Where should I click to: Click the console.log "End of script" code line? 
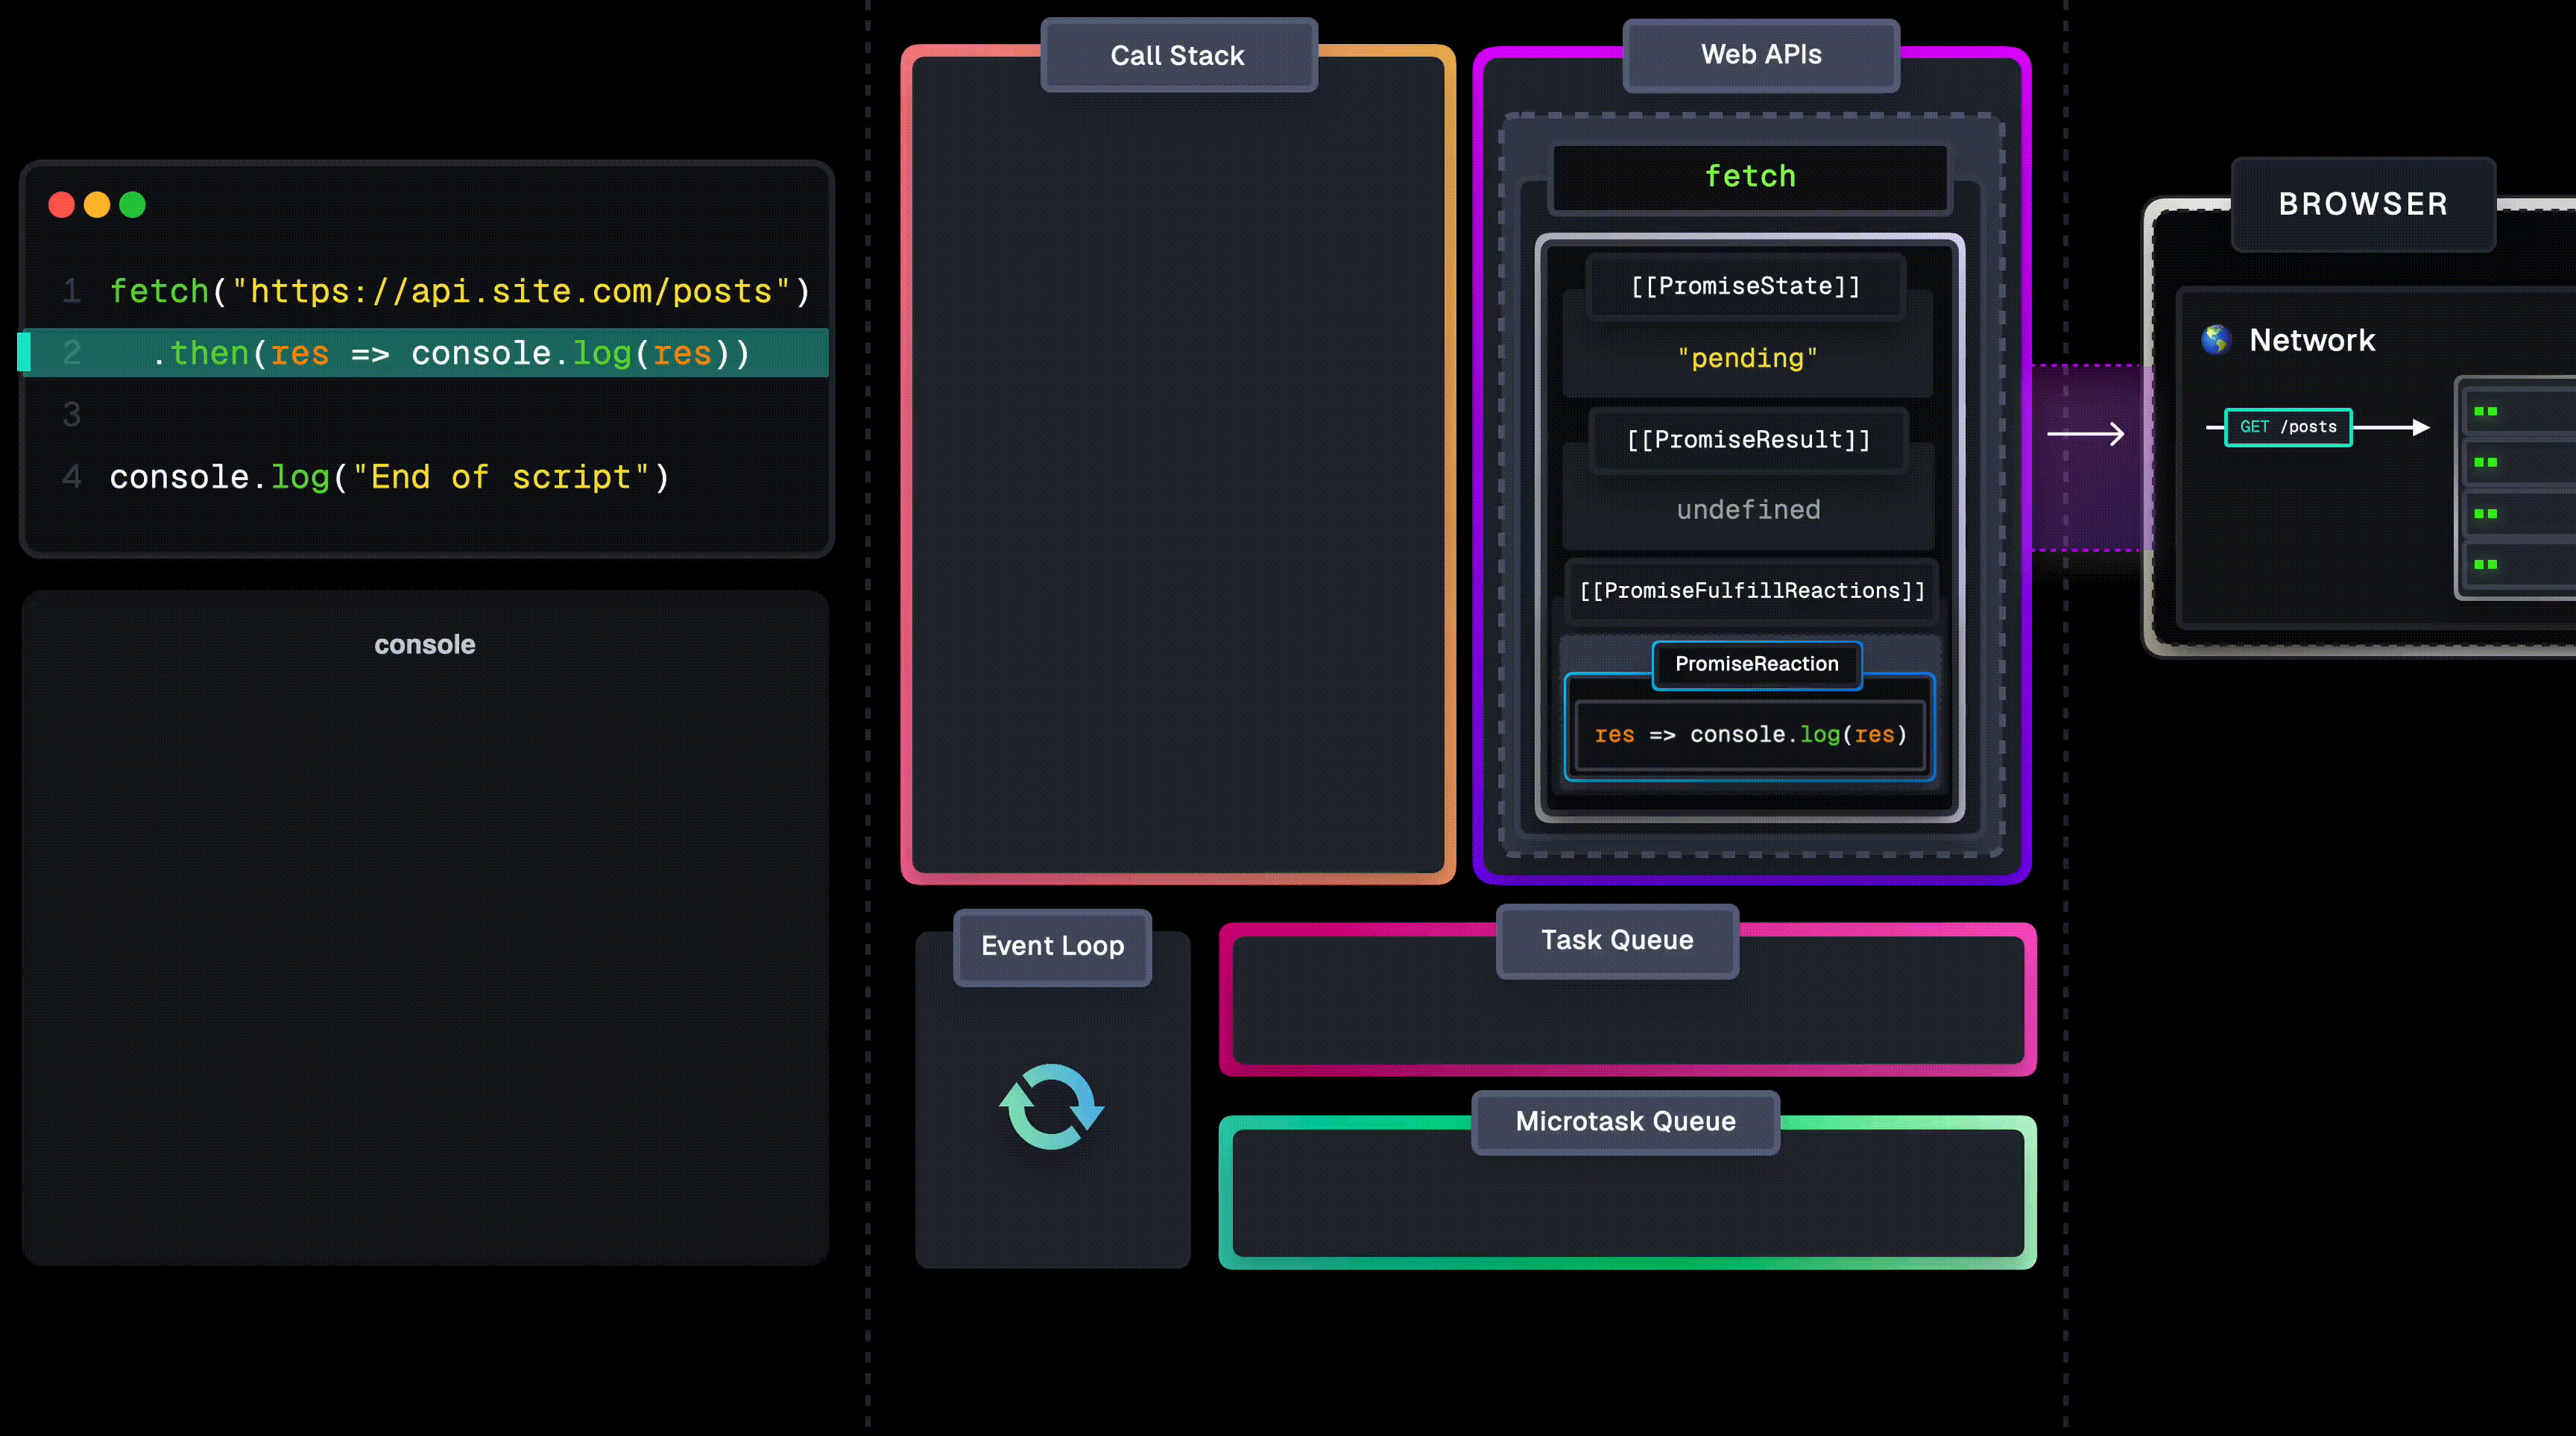(390, 477)
